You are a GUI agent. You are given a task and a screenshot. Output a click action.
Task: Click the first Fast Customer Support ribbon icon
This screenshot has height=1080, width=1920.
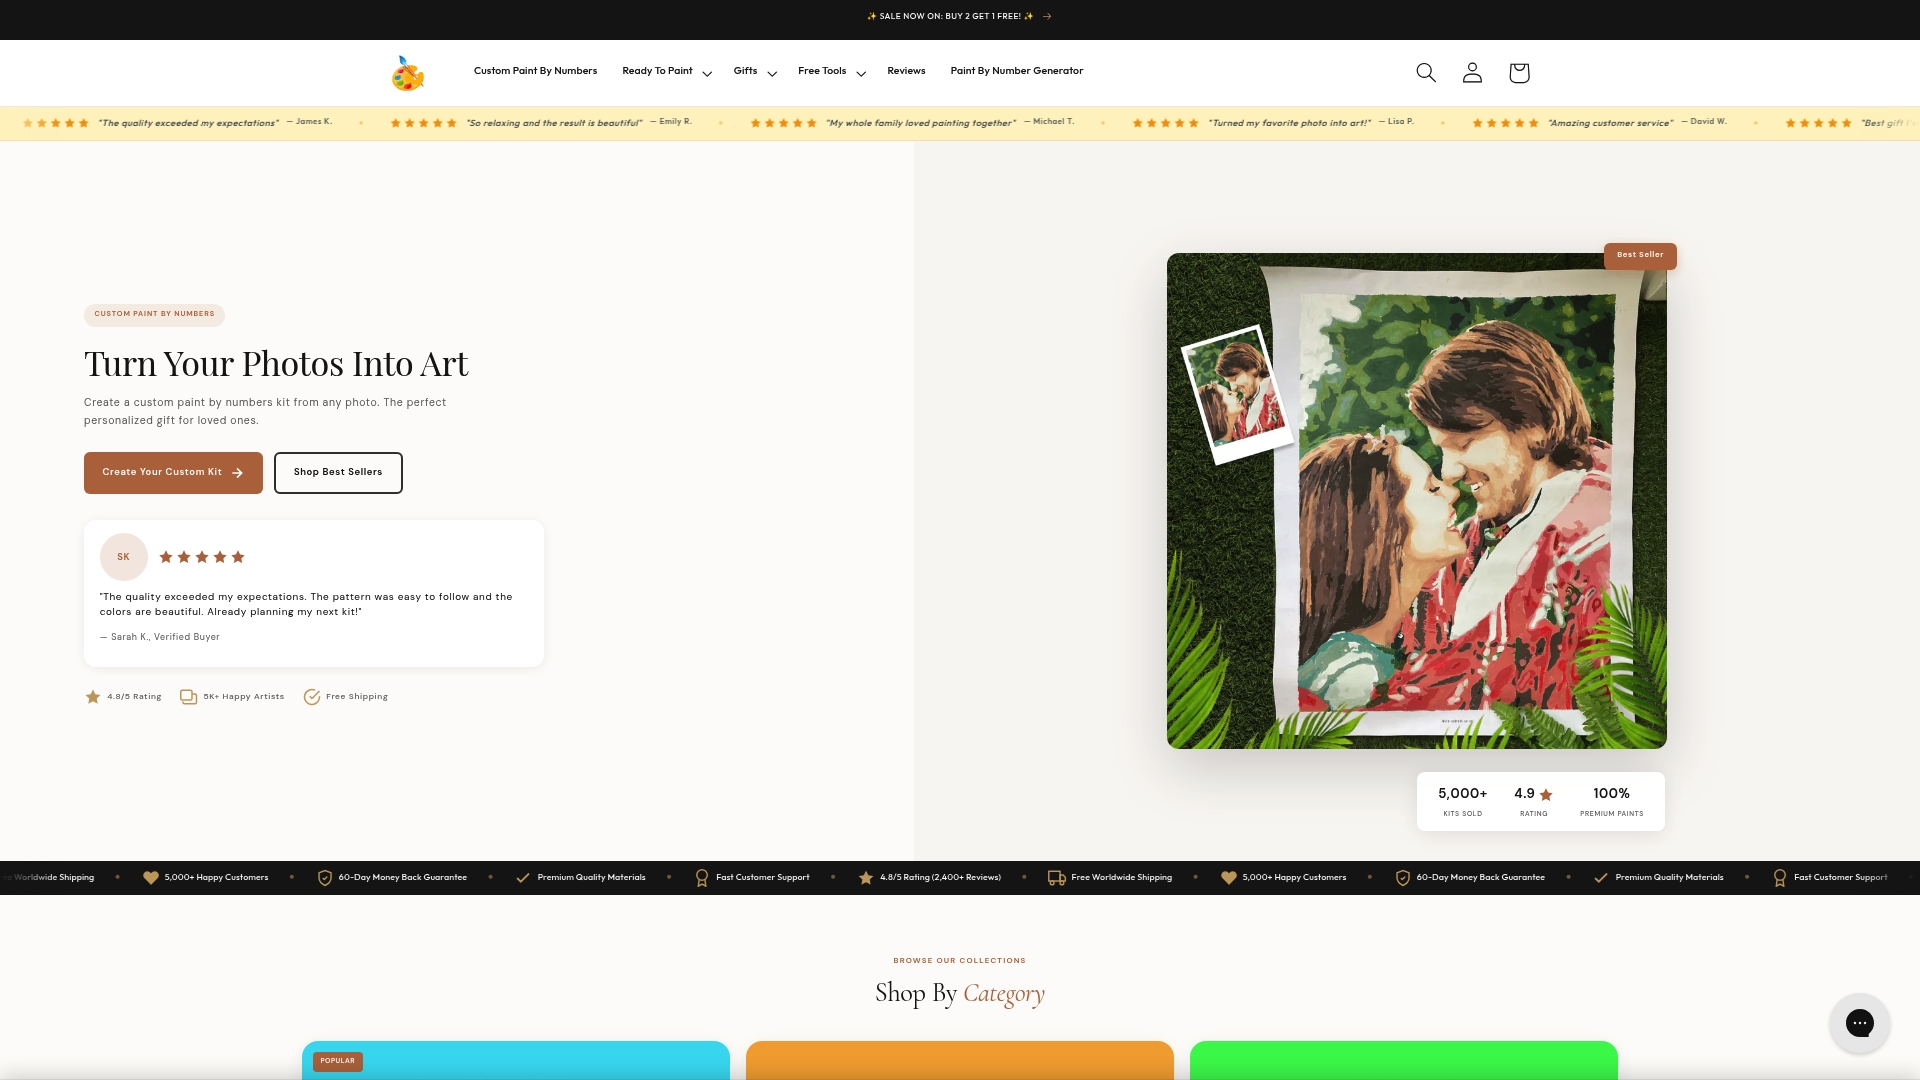pyautogui.click(x=702, y=878)
